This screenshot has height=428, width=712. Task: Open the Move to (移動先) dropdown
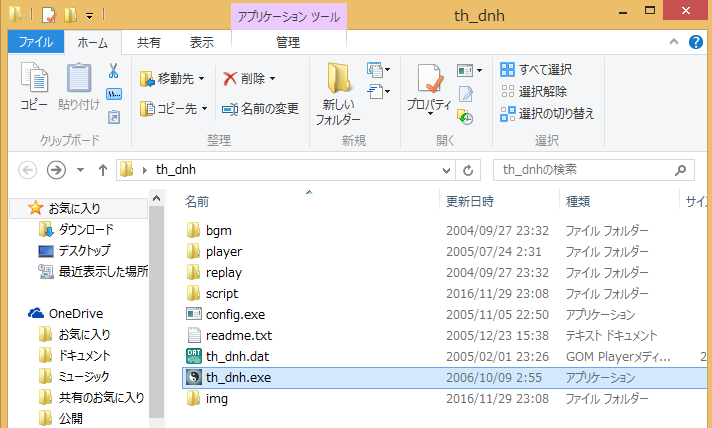click(x=172, y=79)
